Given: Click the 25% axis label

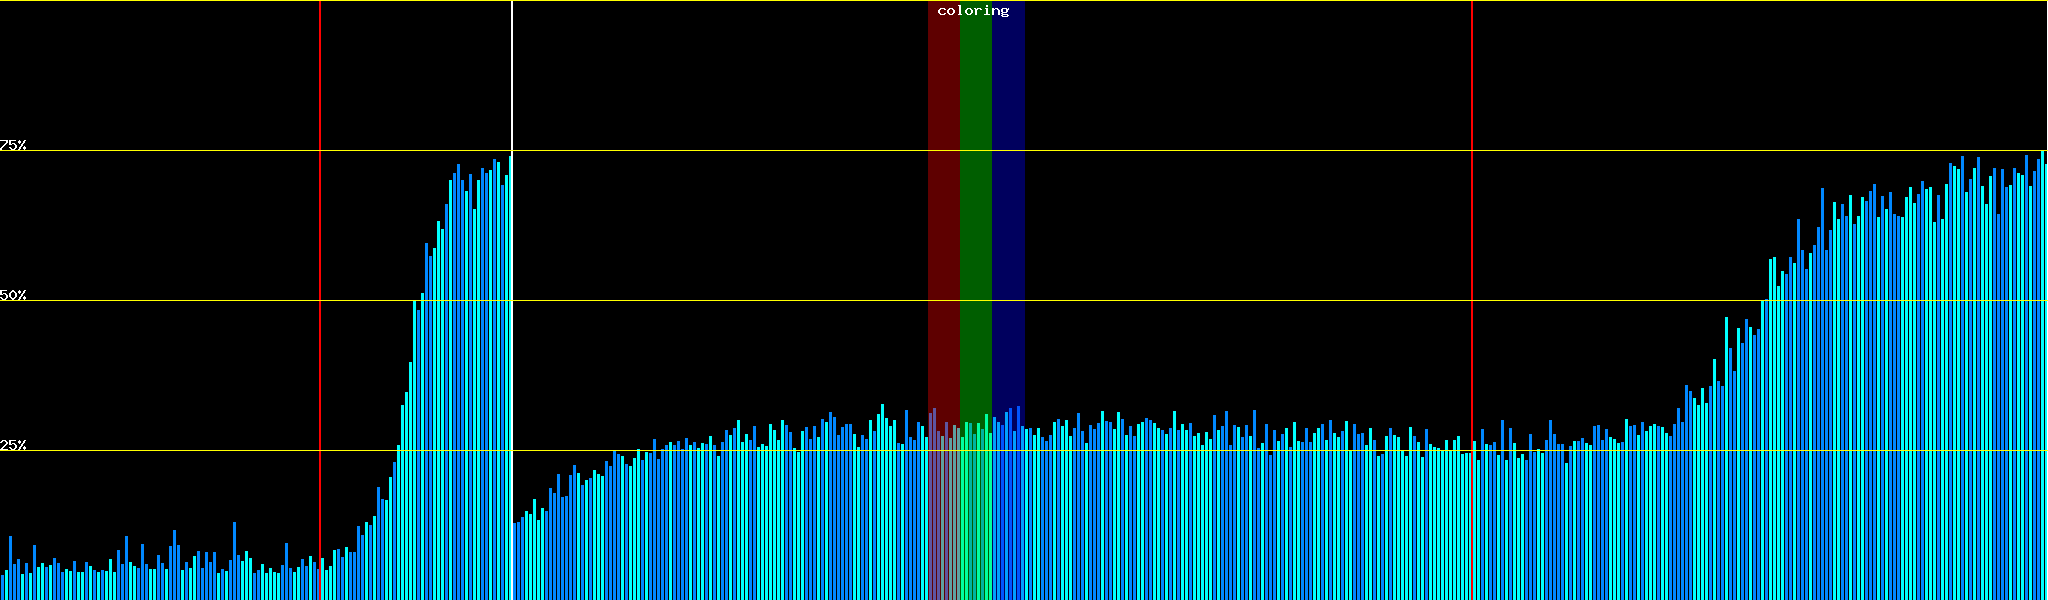Looking at the screenshot, I should point(13,445).
